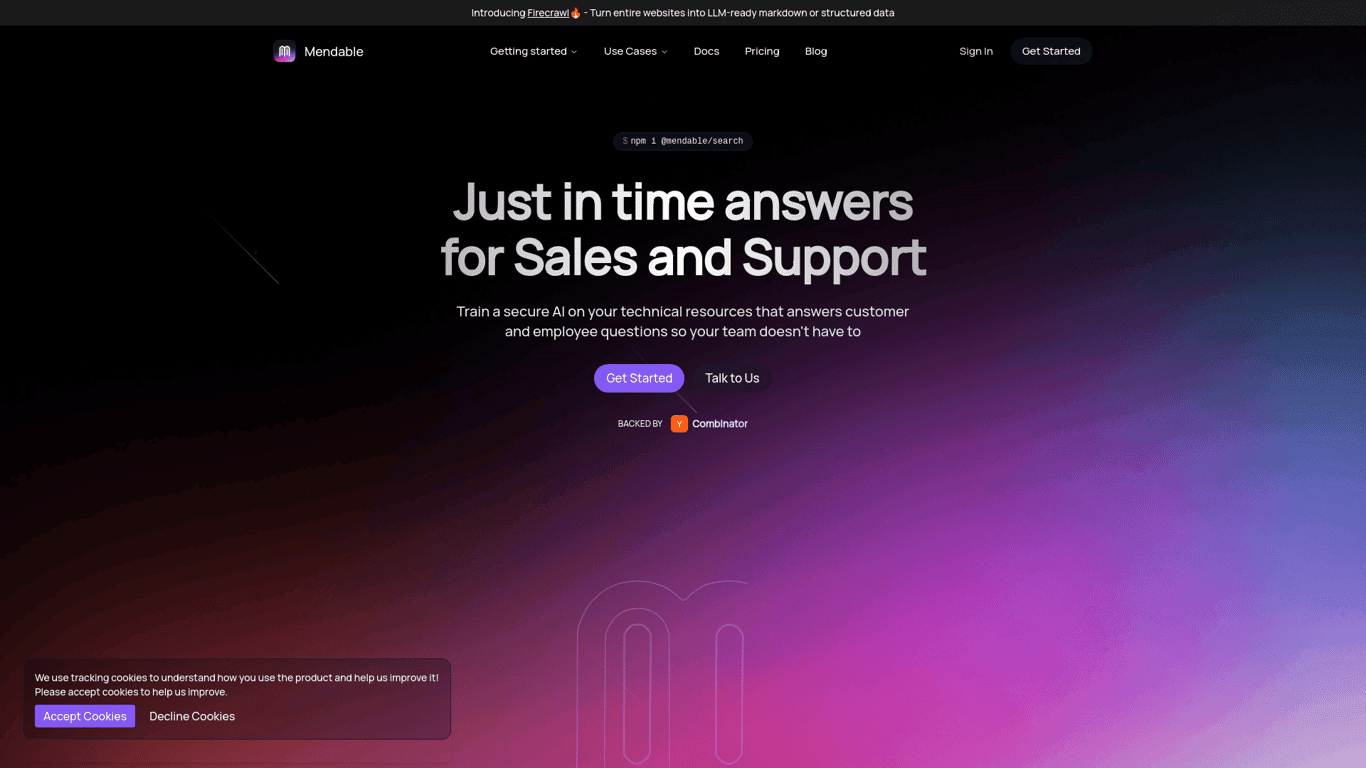1366x768 pixels.
Task: Click the Y Combinator orange logo
Action: point(679,424)
